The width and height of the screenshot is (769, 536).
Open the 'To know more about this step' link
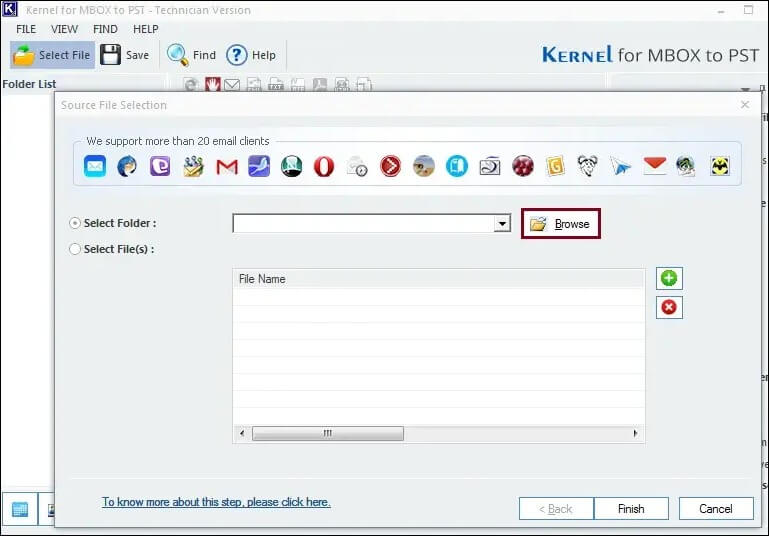pyautogui.click(x=216, y=502)
